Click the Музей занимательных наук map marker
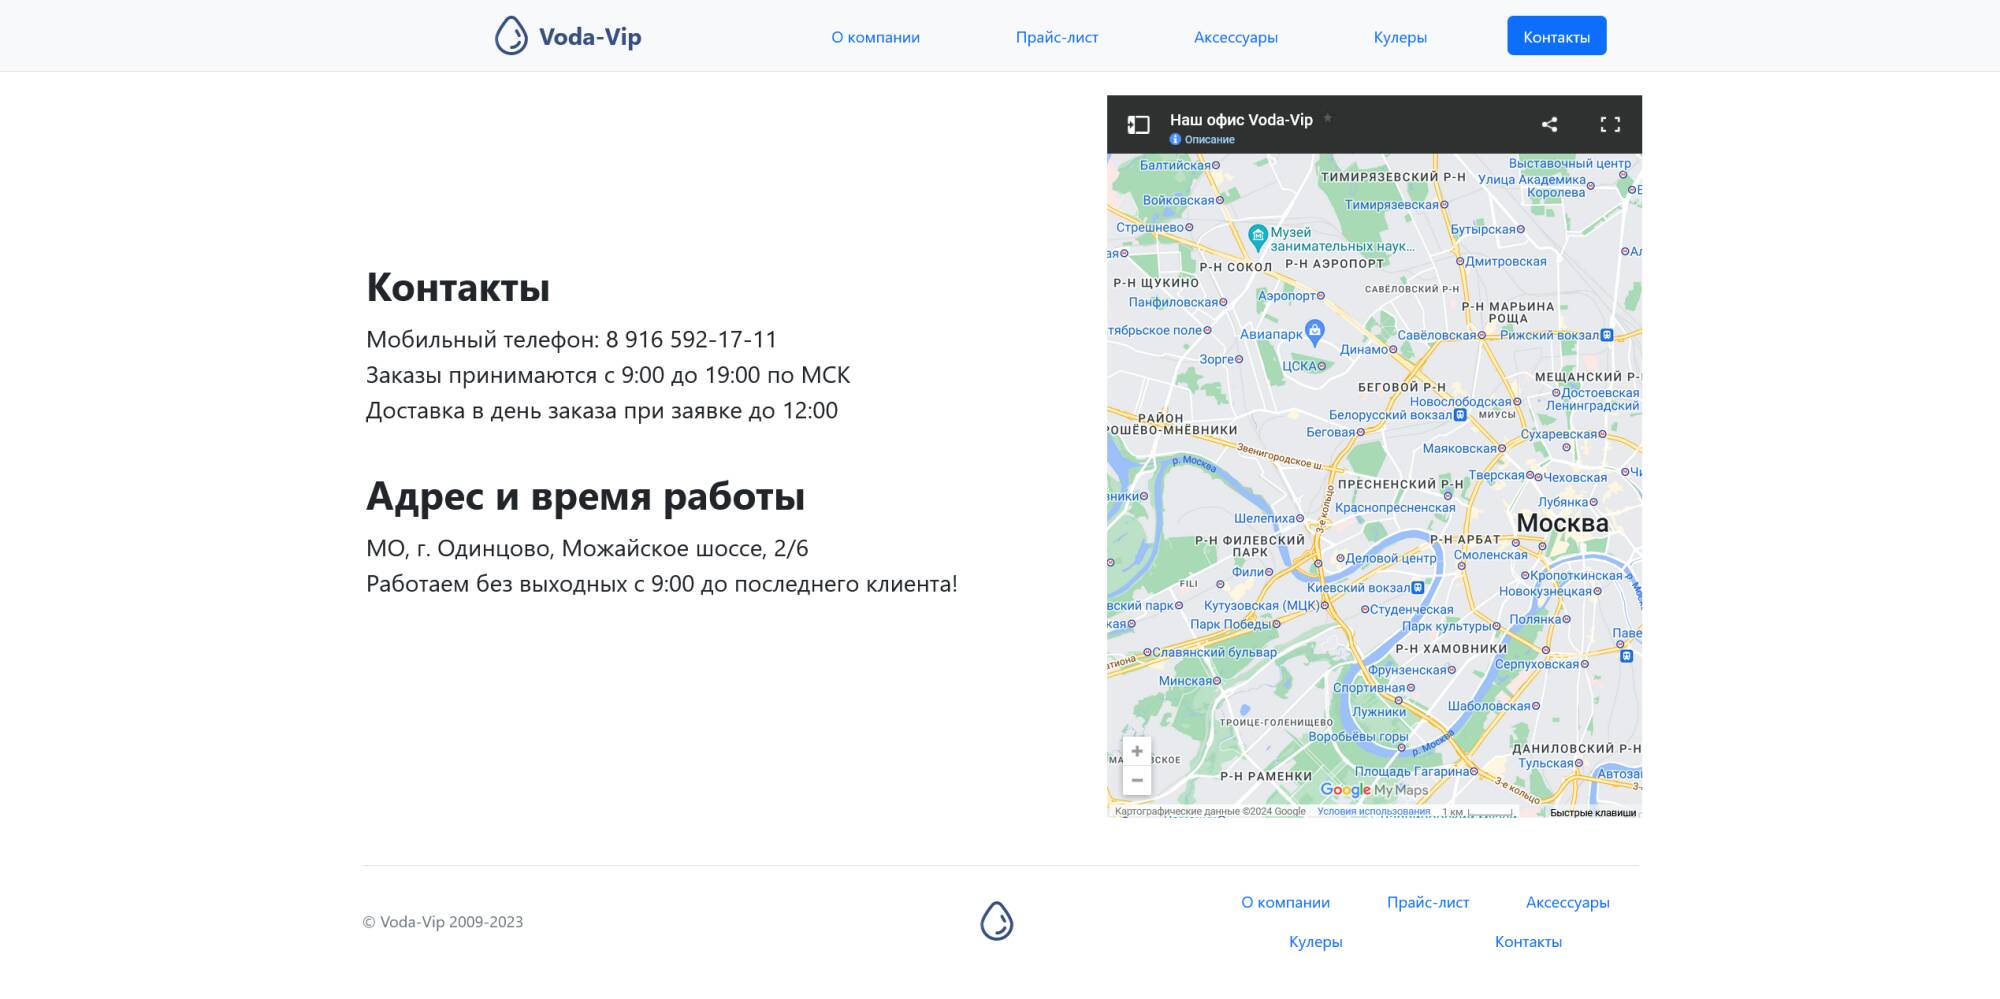The width and height of the screenshot is (2000, 999). (x=1258, y=237)
